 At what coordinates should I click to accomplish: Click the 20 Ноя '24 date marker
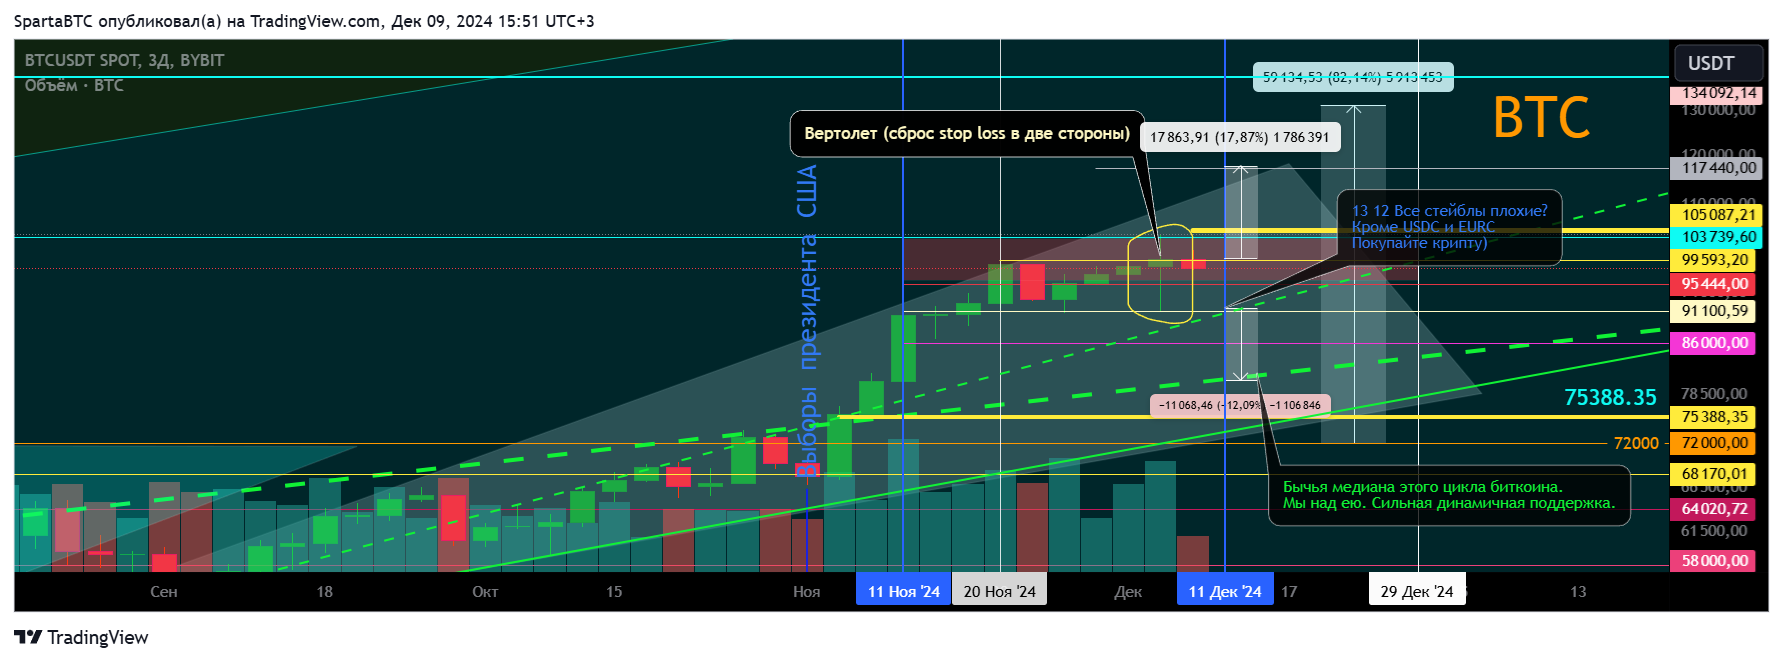tap(999, 591)
